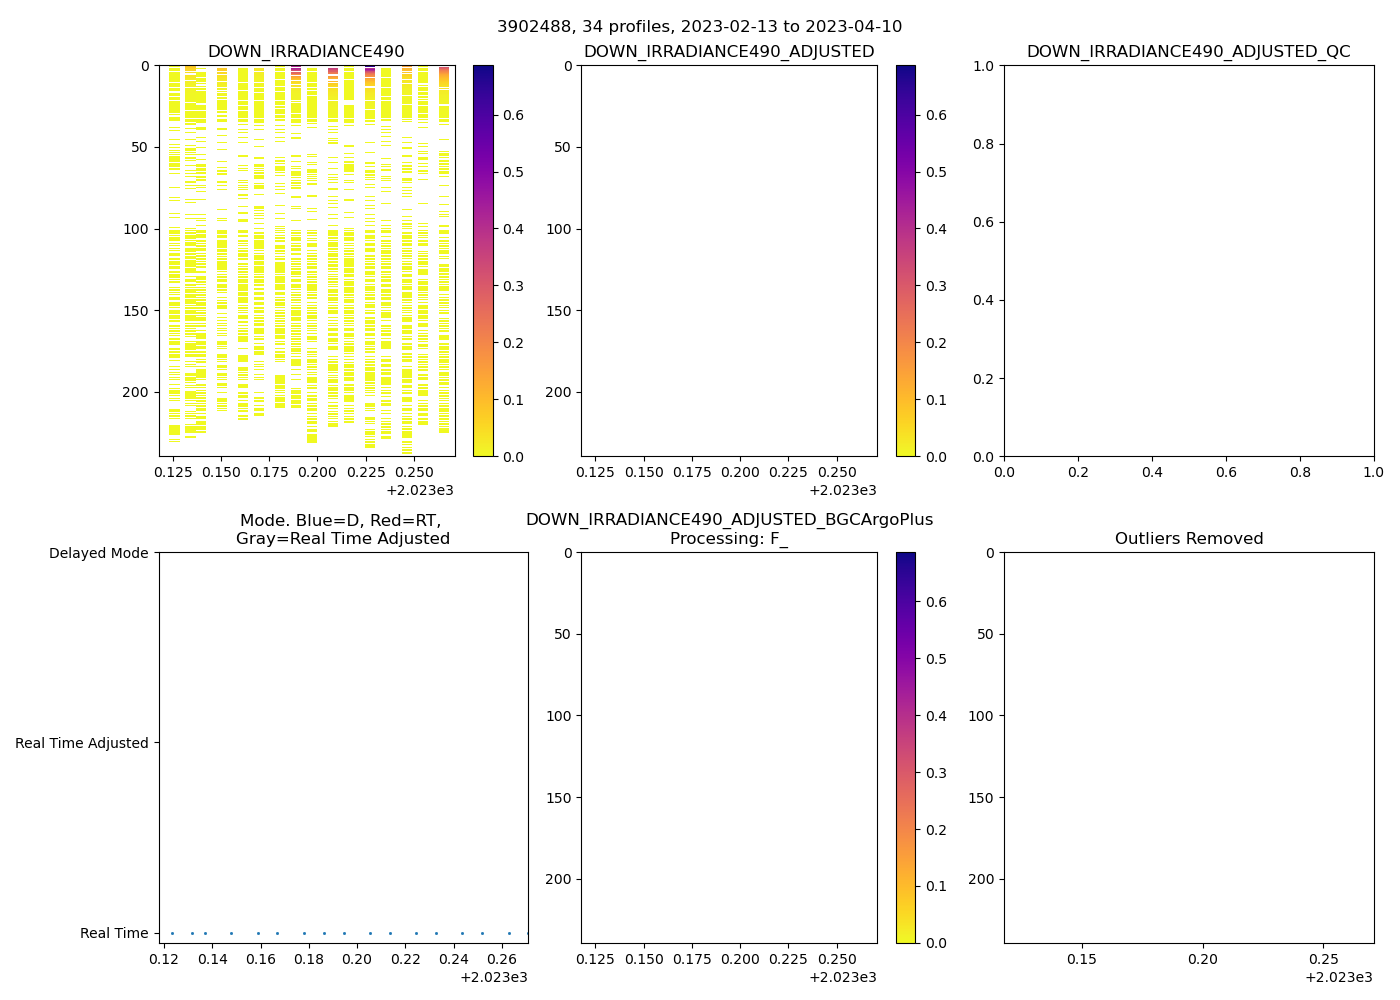Click the colorbar beside the DOWN_IRRADIANCE490 heatmap

pos(483,260)
